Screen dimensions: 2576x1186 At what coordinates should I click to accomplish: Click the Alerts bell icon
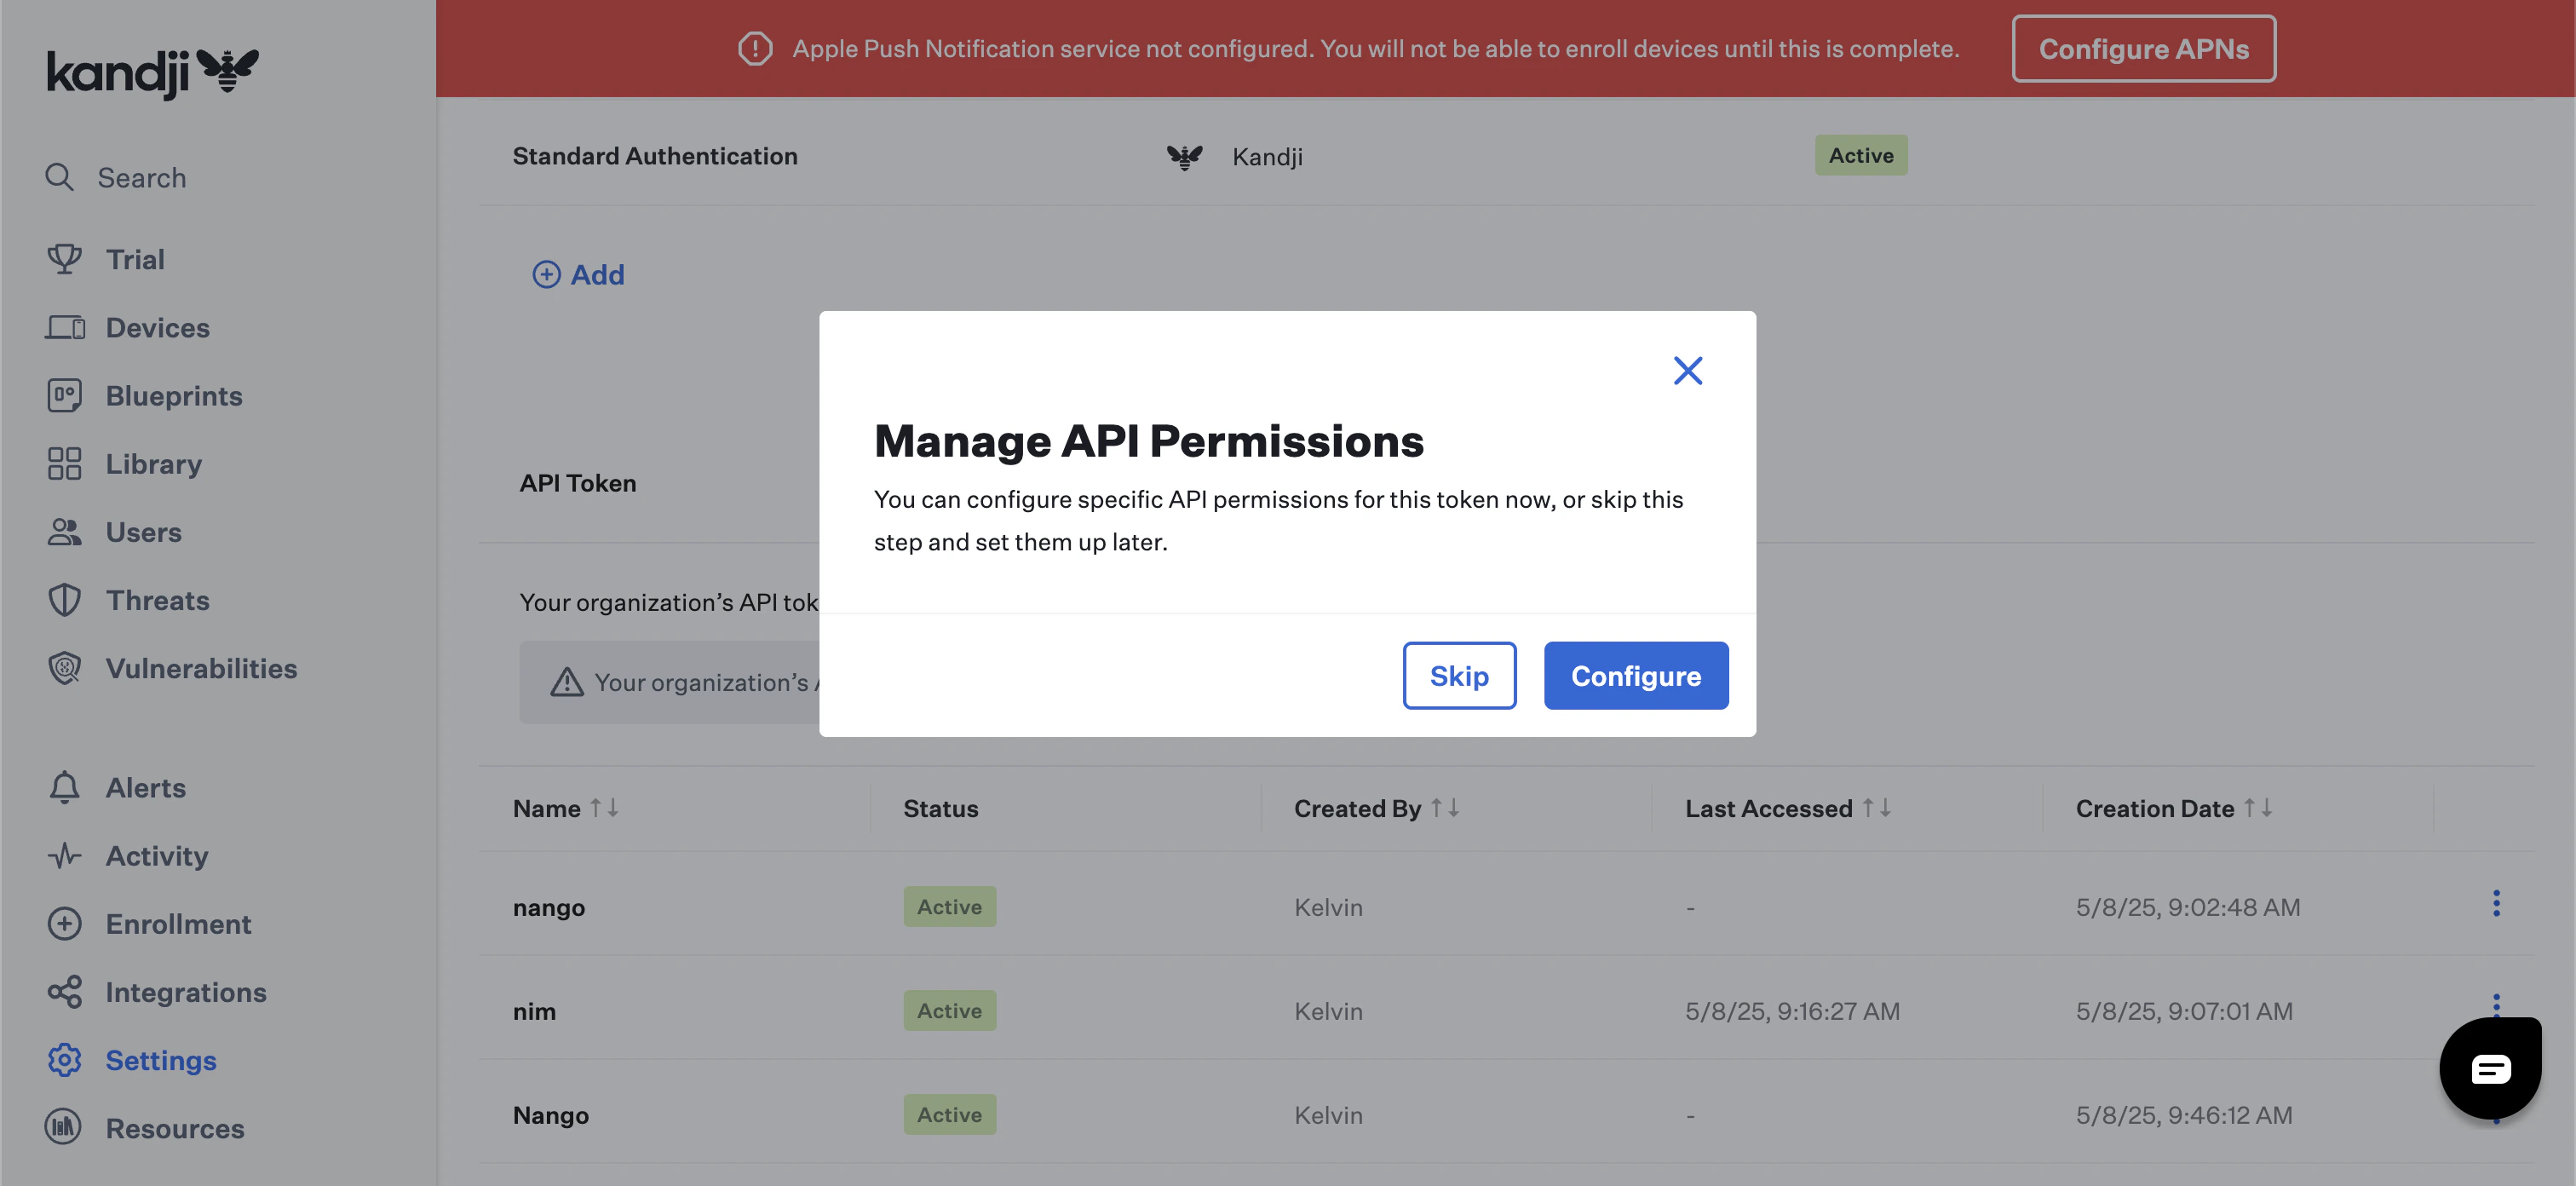(64, 788)
